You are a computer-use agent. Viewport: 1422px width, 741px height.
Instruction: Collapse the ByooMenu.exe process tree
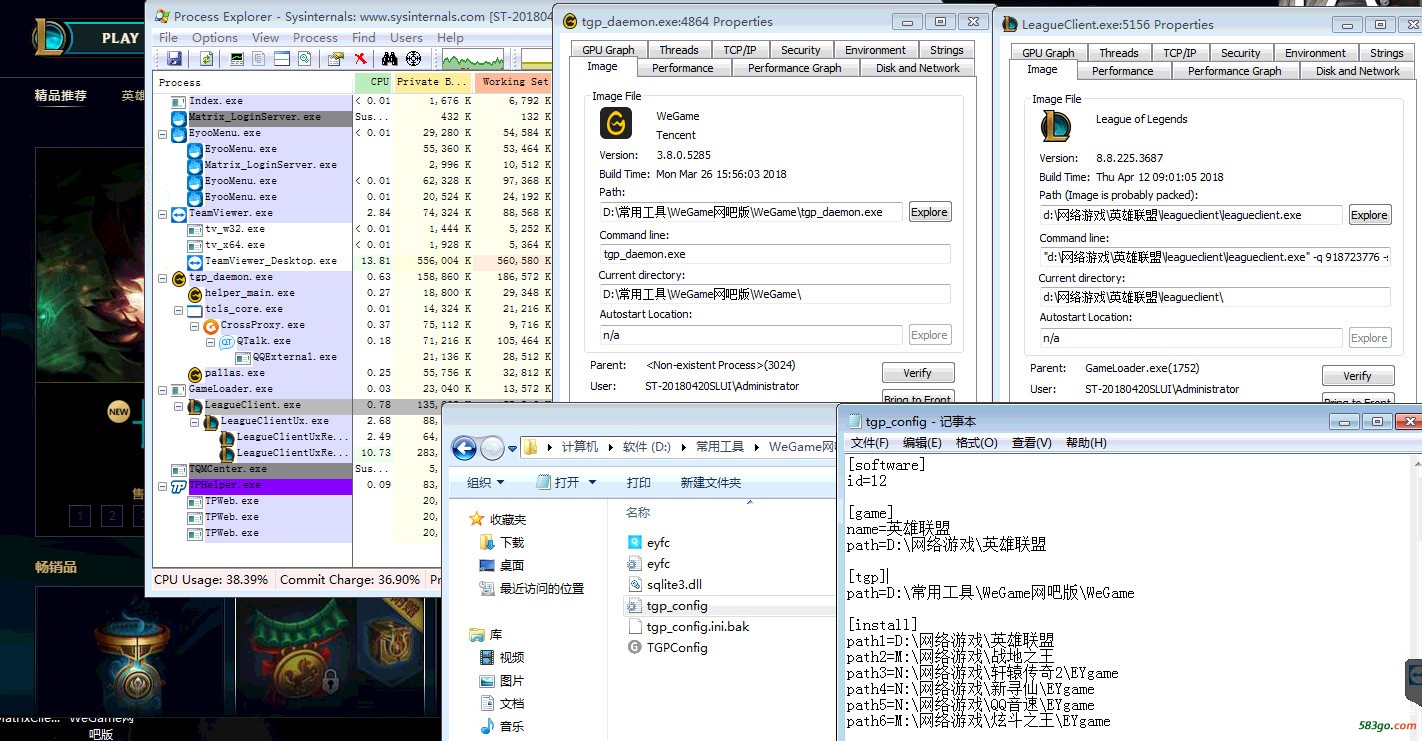163,133
